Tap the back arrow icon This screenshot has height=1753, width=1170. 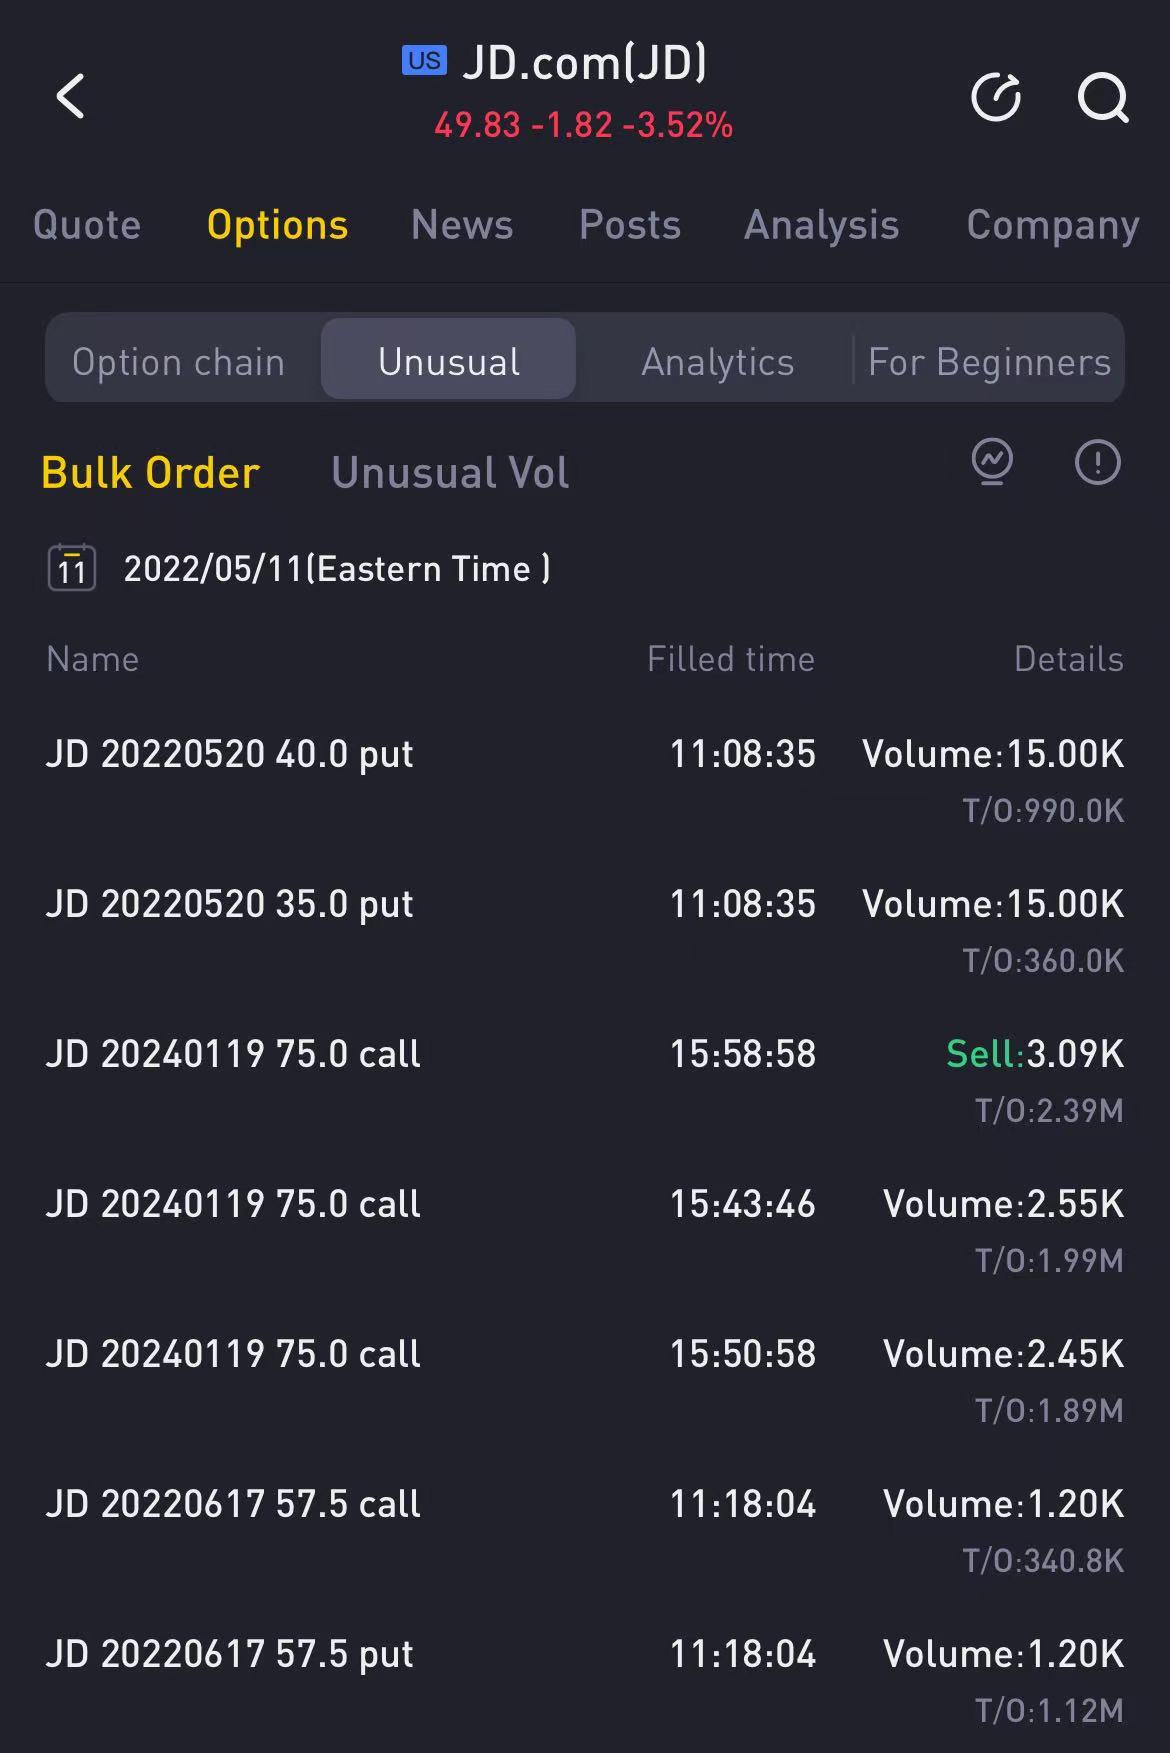tap(71, 97)
